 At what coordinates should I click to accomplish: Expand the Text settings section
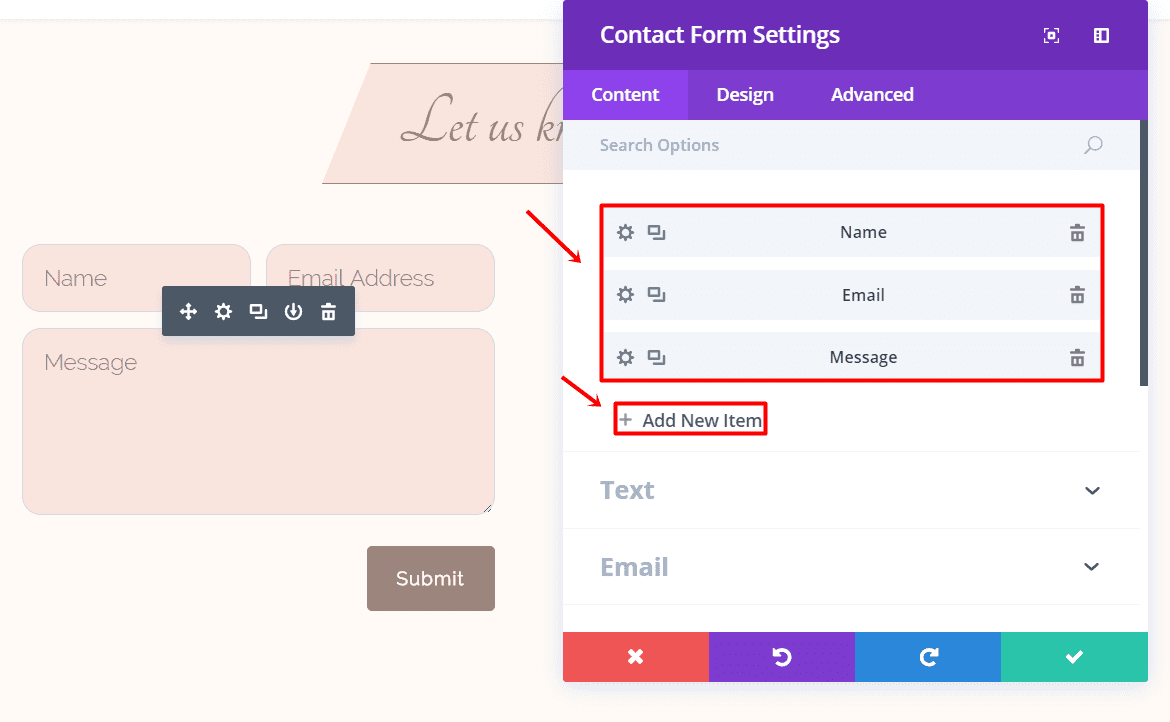tap(1092, 490)
